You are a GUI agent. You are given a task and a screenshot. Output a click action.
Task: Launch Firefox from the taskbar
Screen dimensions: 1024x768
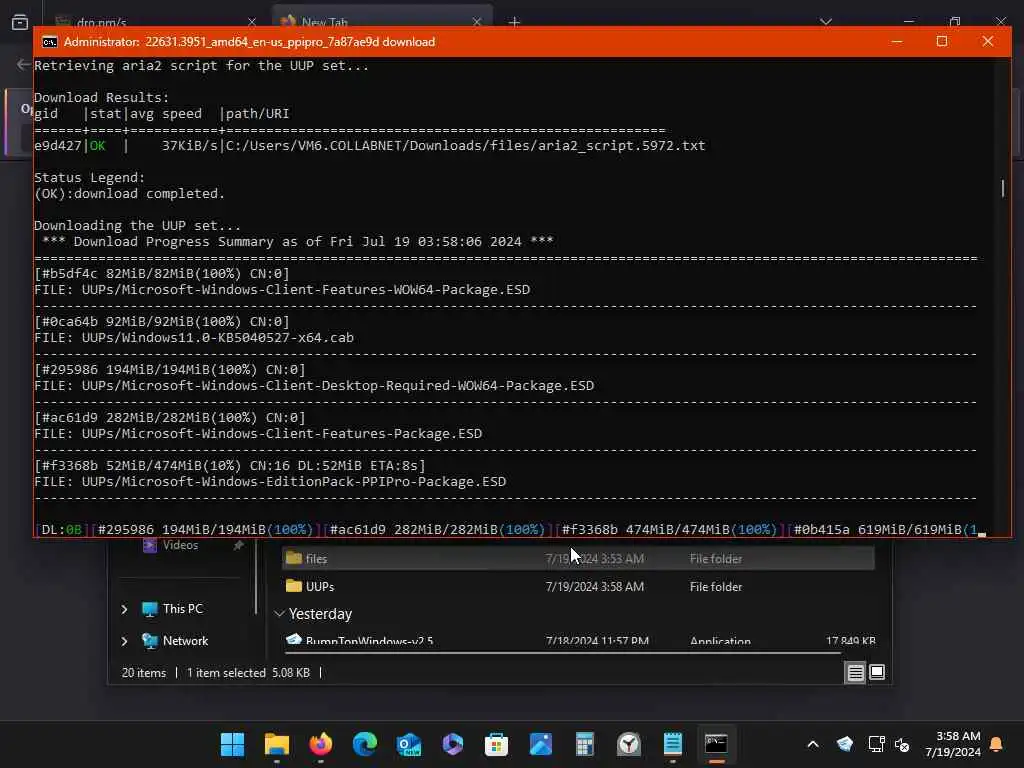point(321,744)
